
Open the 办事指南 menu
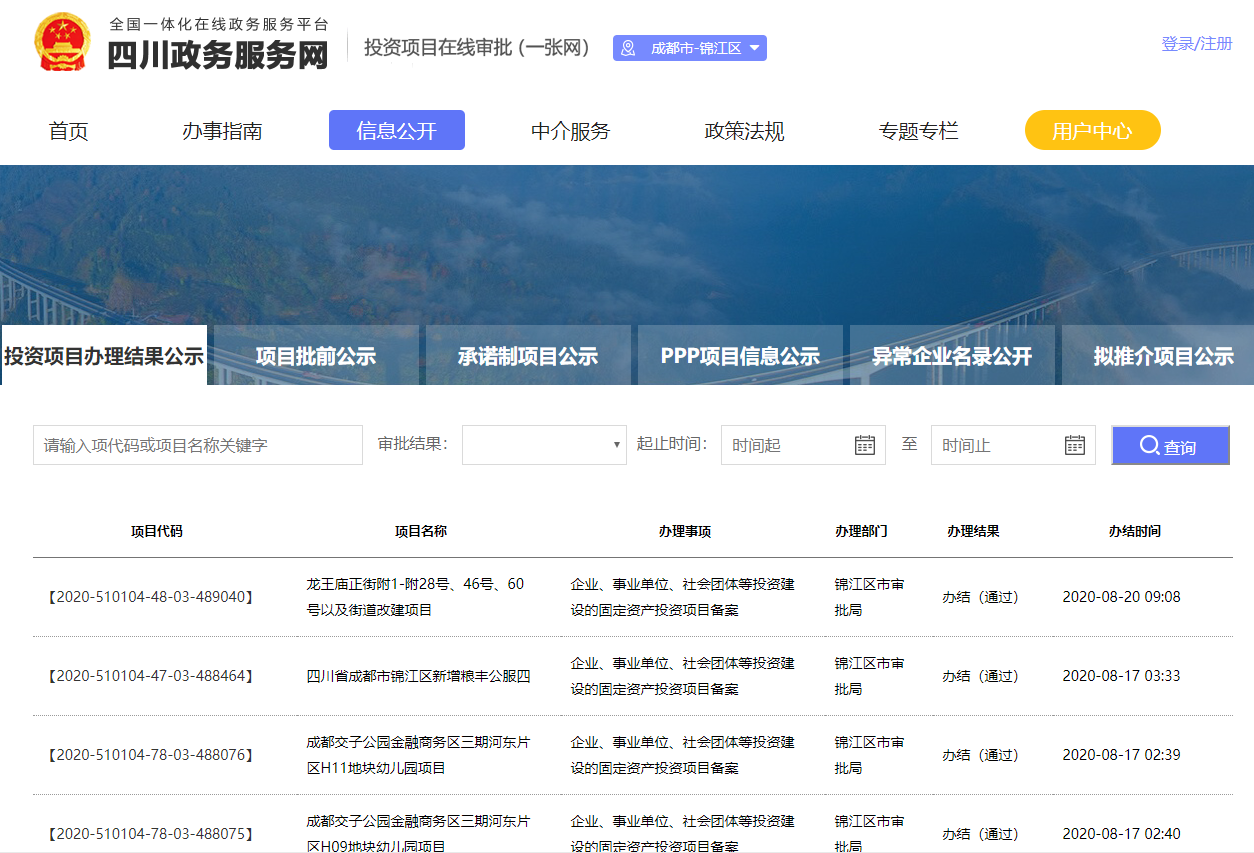tap(222, 131)
